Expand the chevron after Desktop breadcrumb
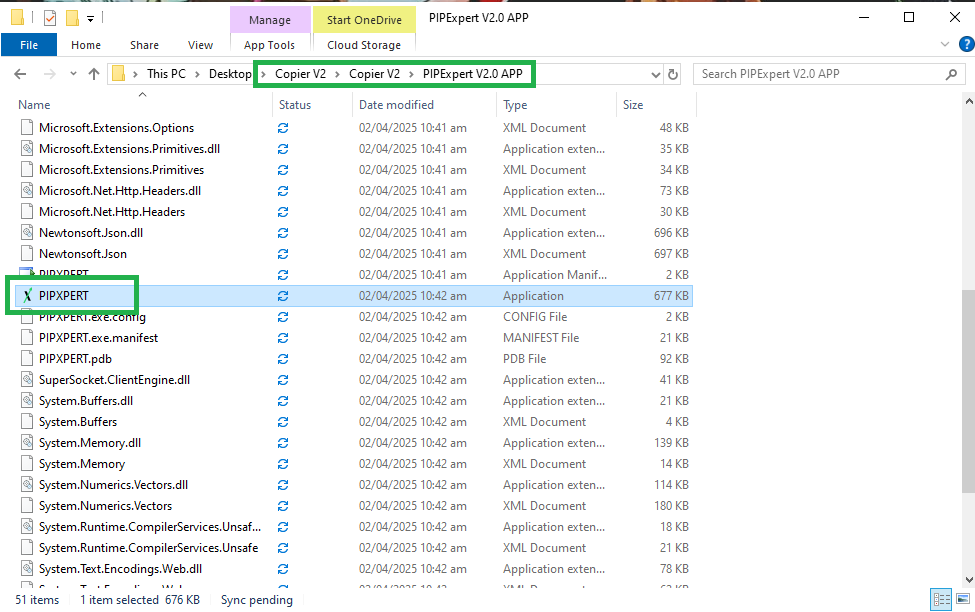 pos(263,75)
